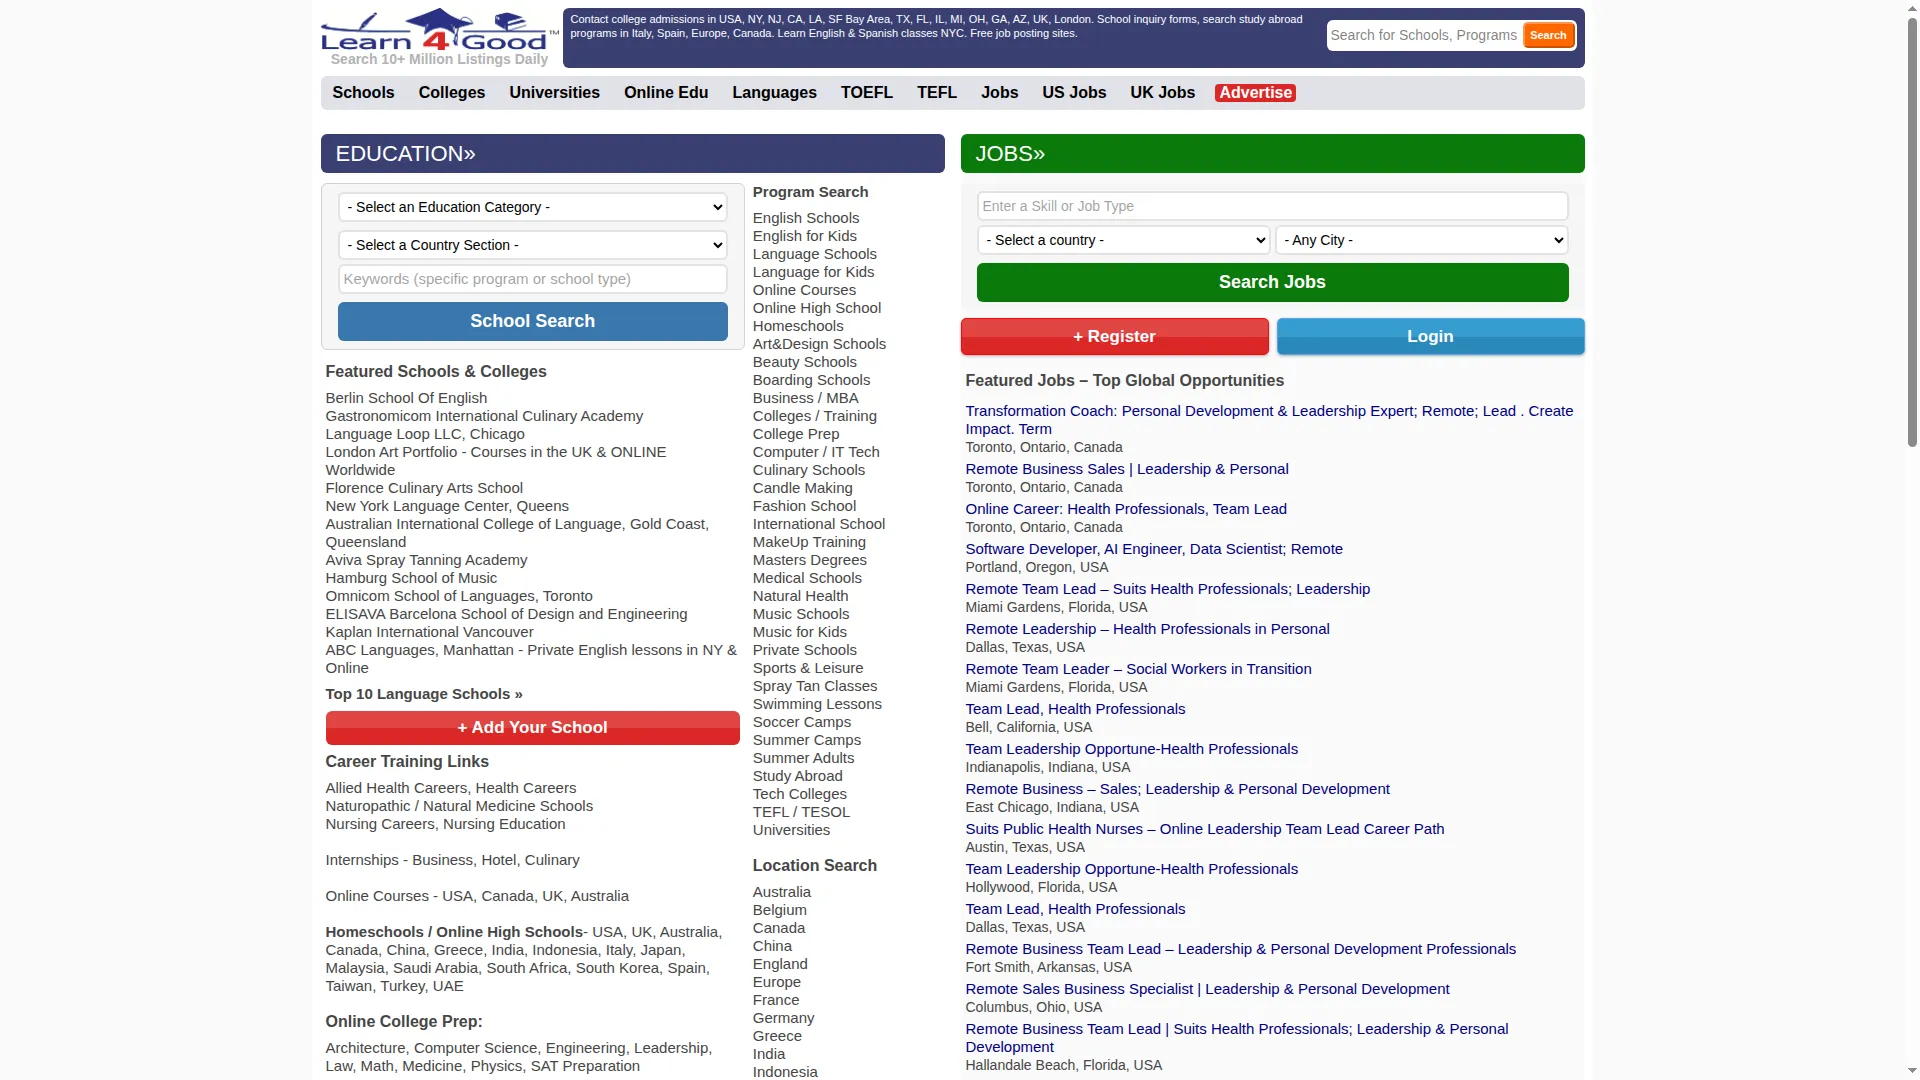This screenshot has height=1080, width=1920.
Task: Click the green Search Jobs button
Action: pos(1272,282)
